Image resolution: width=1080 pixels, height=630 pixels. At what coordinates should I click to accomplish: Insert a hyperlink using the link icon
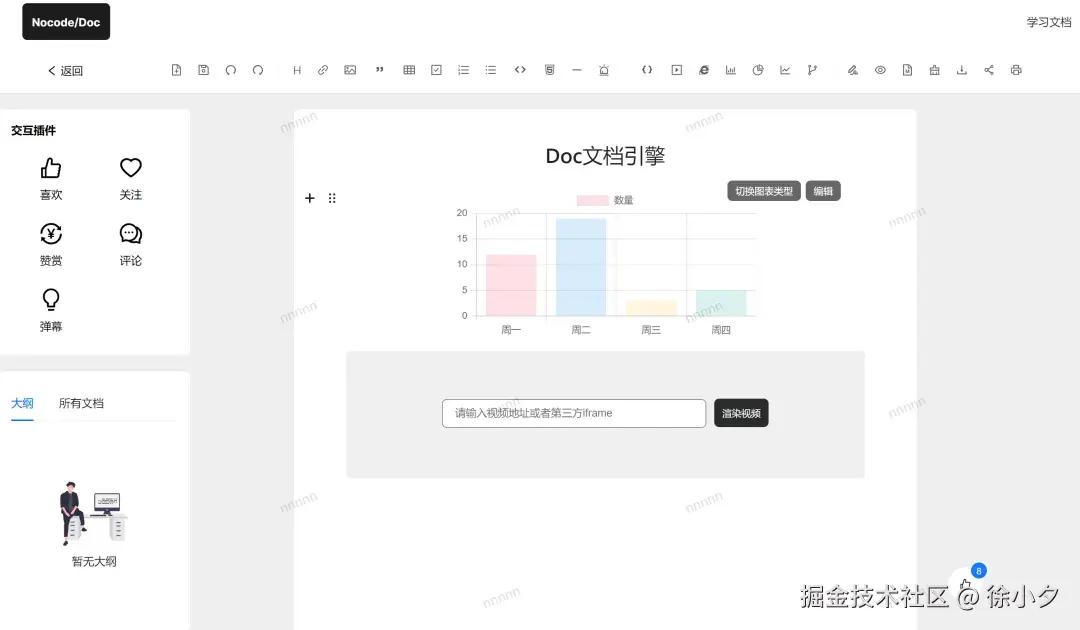[322, 70]
